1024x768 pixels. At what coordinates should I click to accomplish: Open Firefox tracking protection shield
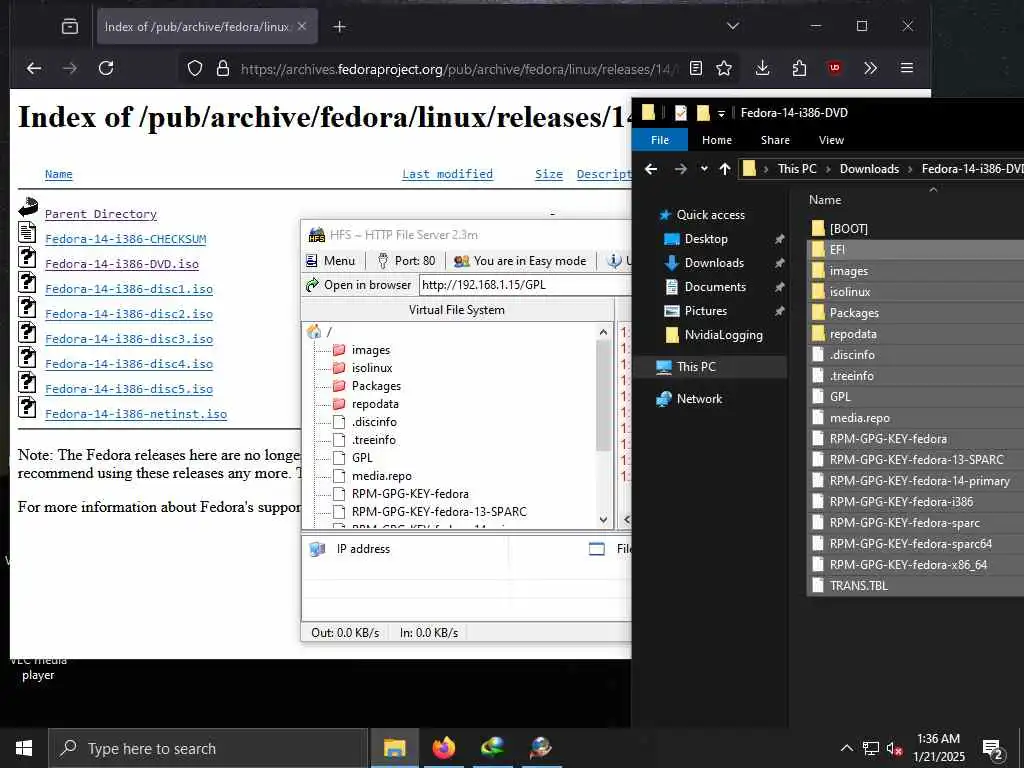point(195,69)
